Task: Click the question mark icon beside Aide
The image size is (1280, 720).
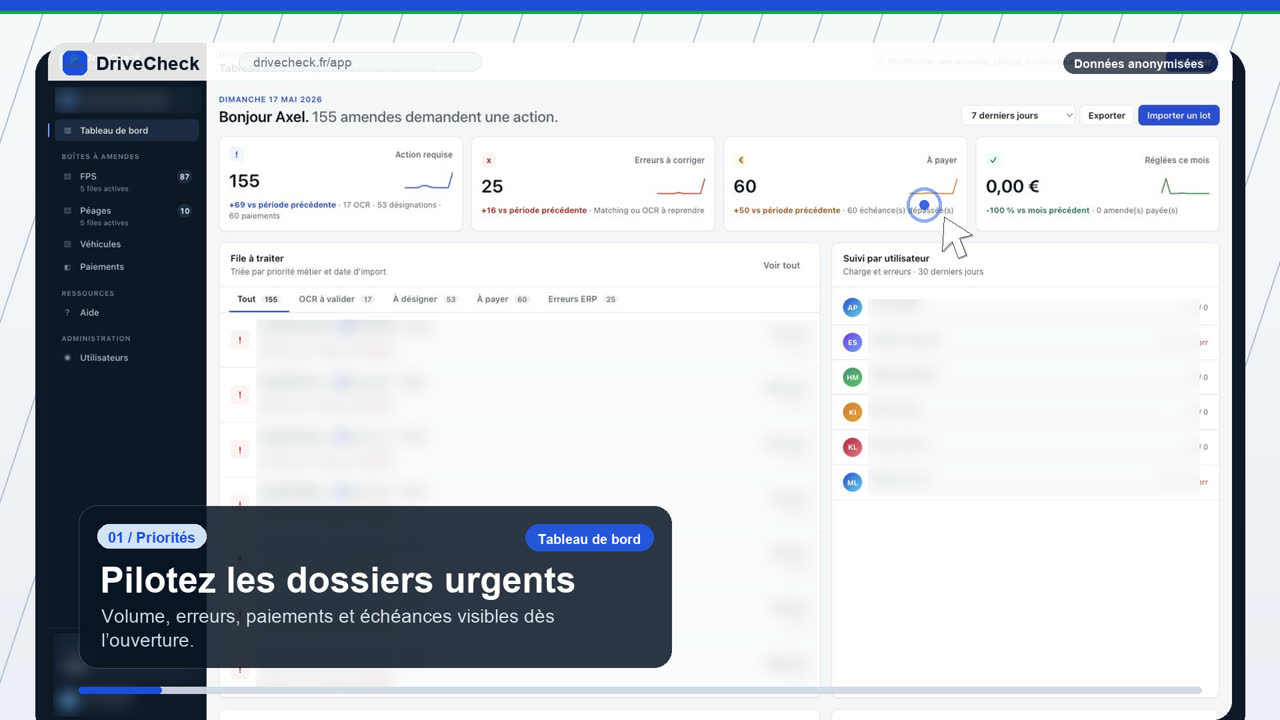Action: click(67, 313)
